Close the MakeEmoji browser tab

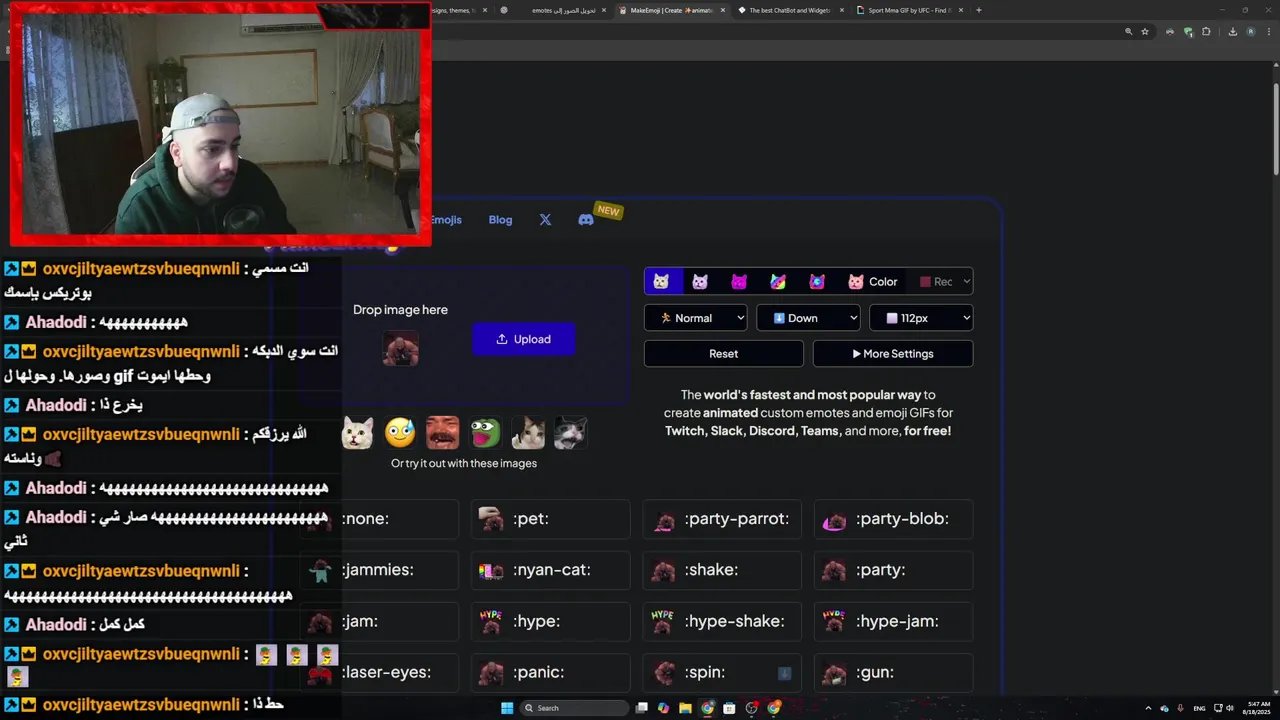[722, 10]
